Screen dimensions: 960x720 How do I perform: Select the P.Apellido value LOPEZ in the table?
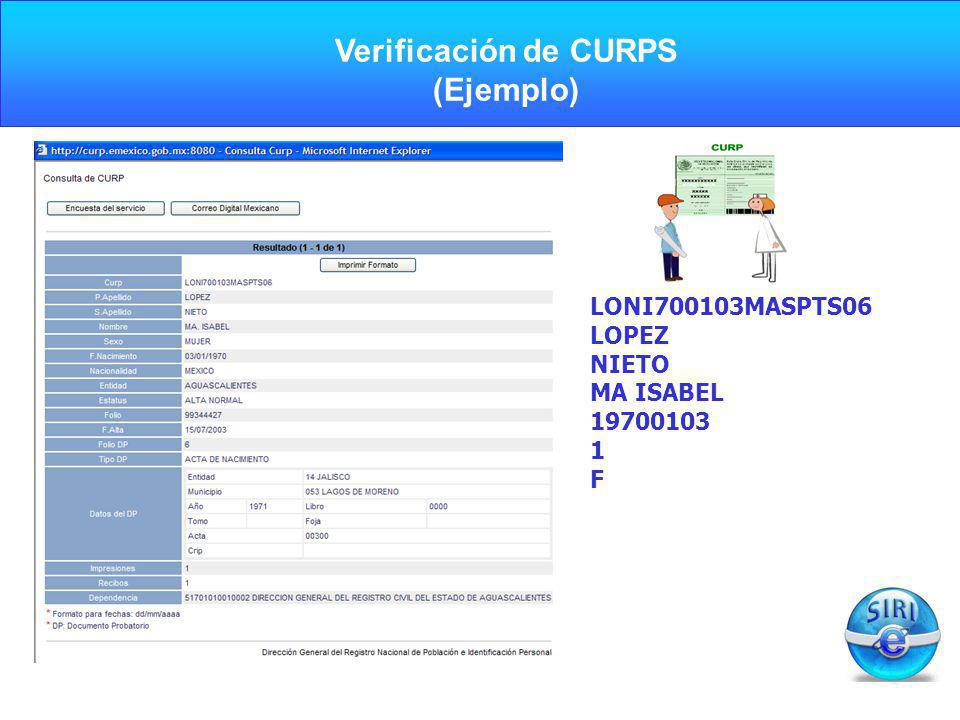pyautogui.click(x=198, y=297)
